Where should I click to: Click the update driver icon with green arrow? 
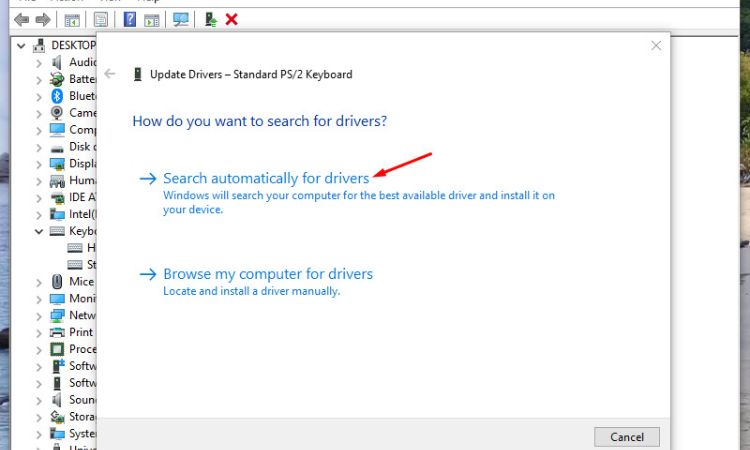[210, 20]
